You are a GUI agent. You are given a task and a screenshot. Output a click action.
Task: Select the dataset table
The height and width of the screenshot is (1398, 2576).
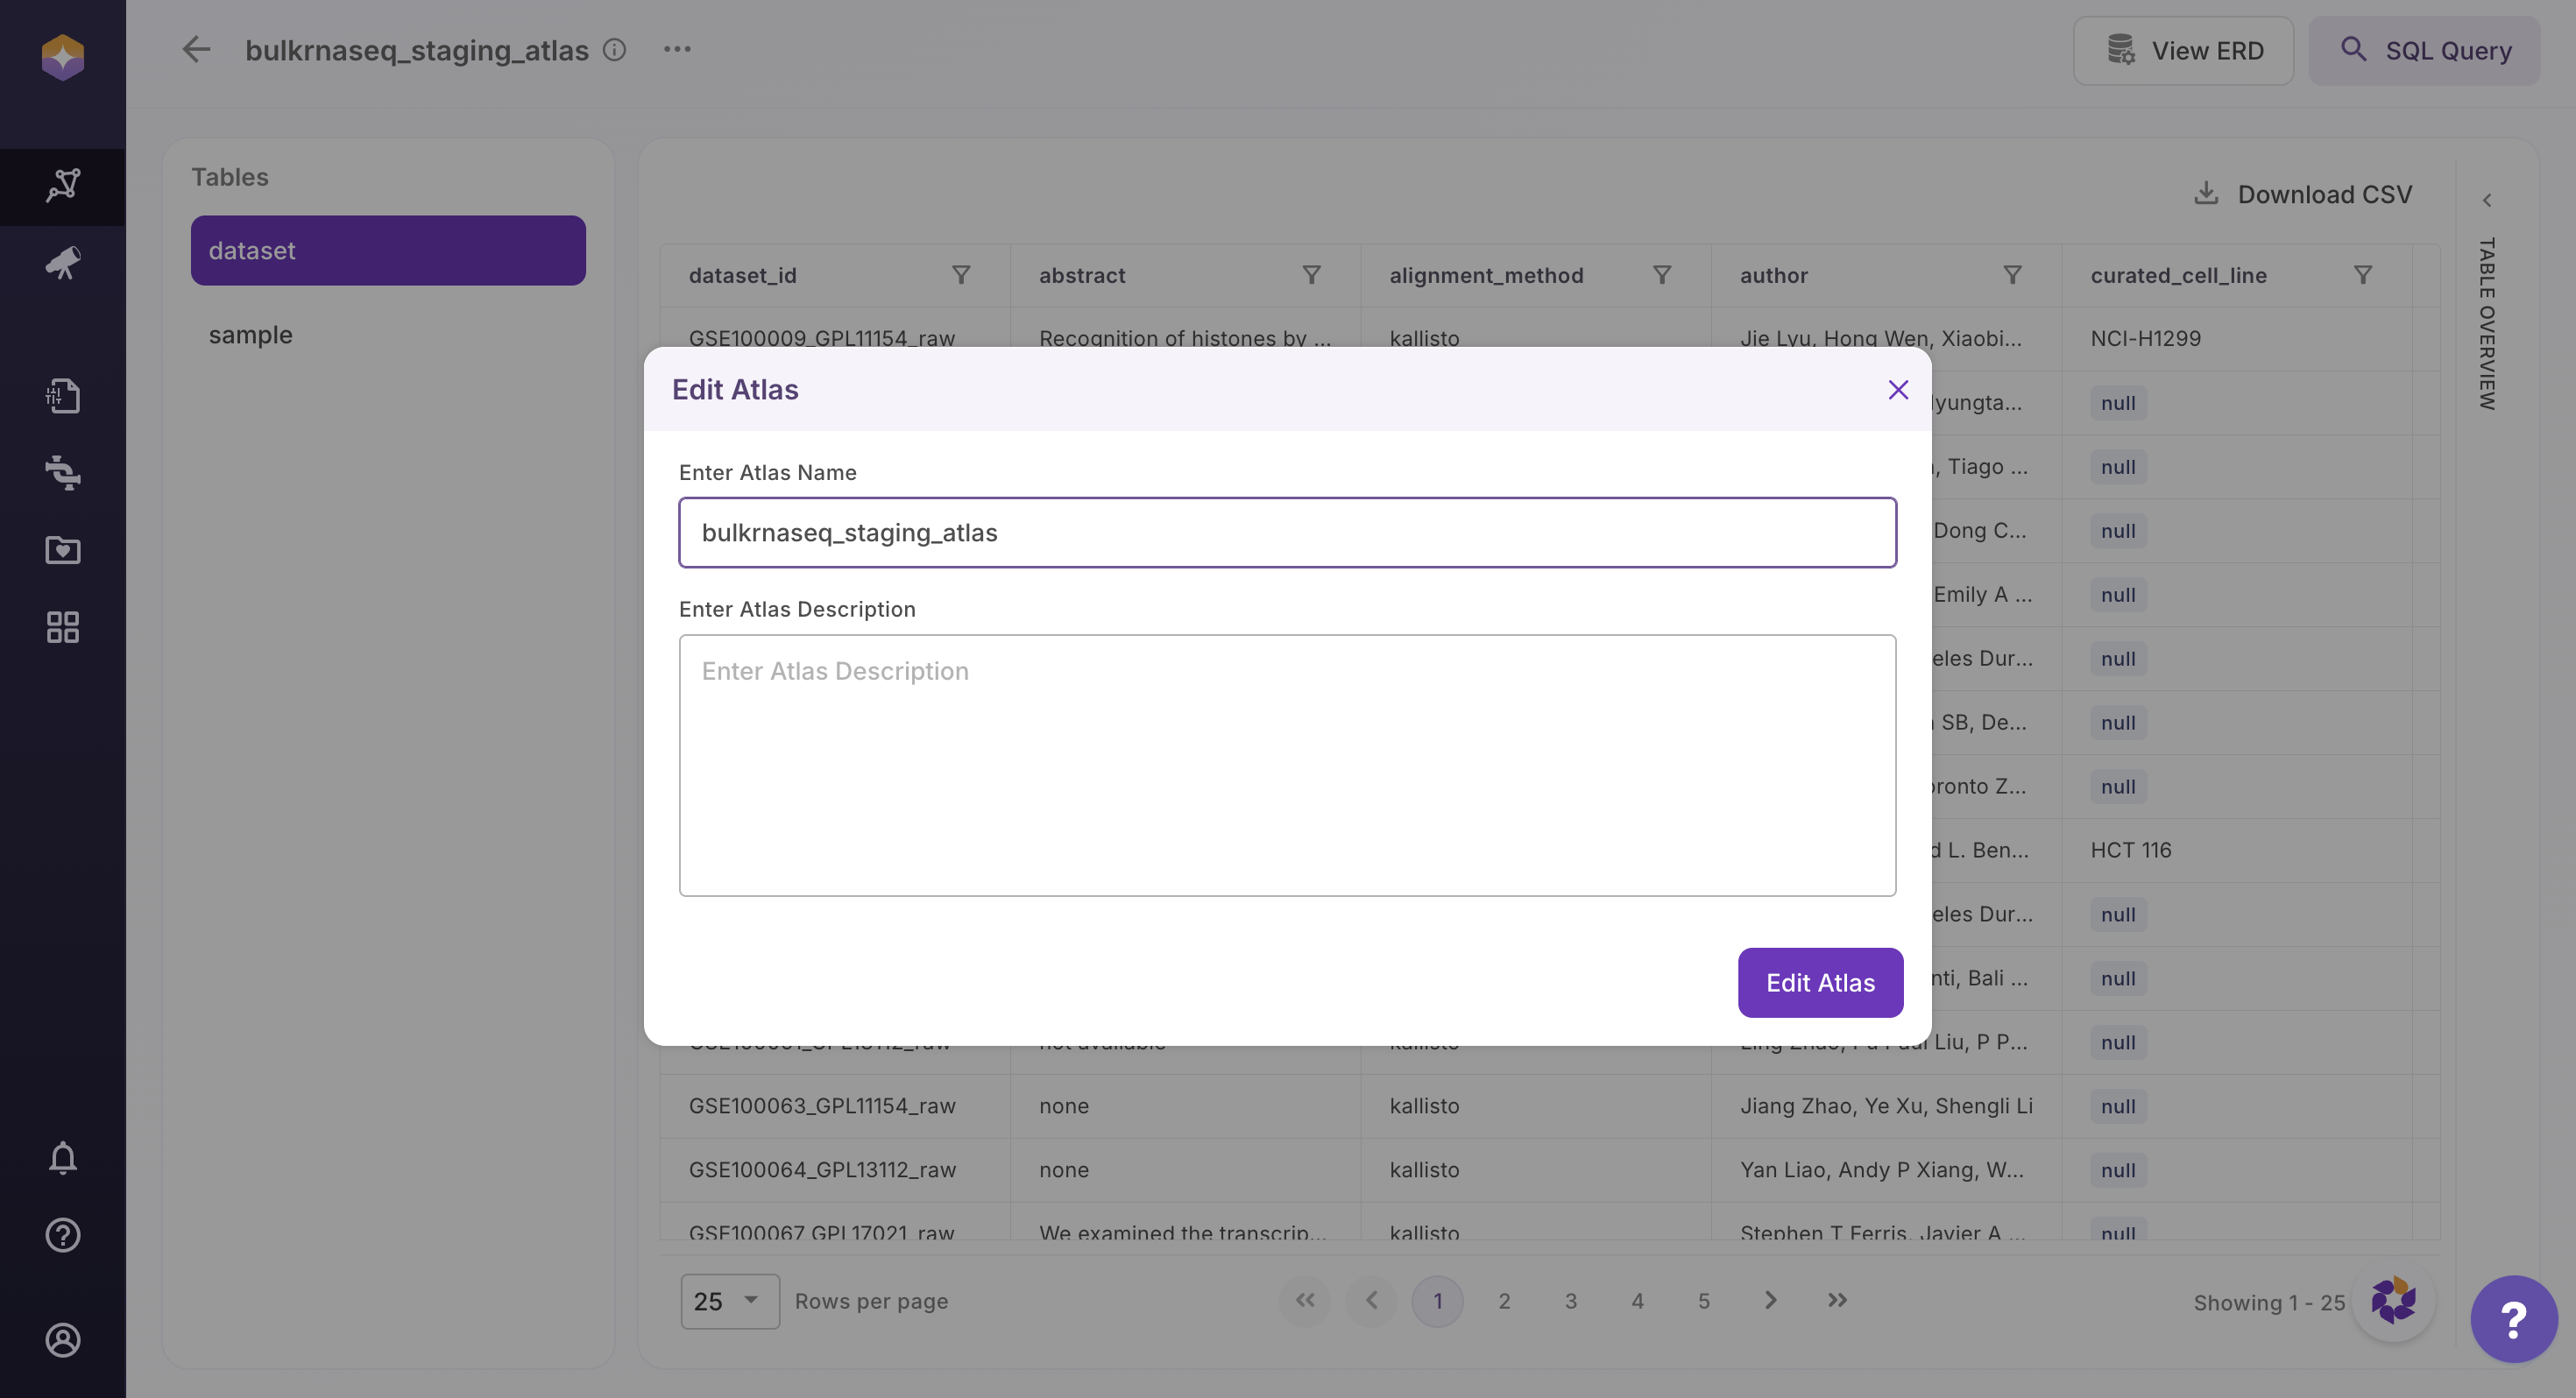pos(388,251)
